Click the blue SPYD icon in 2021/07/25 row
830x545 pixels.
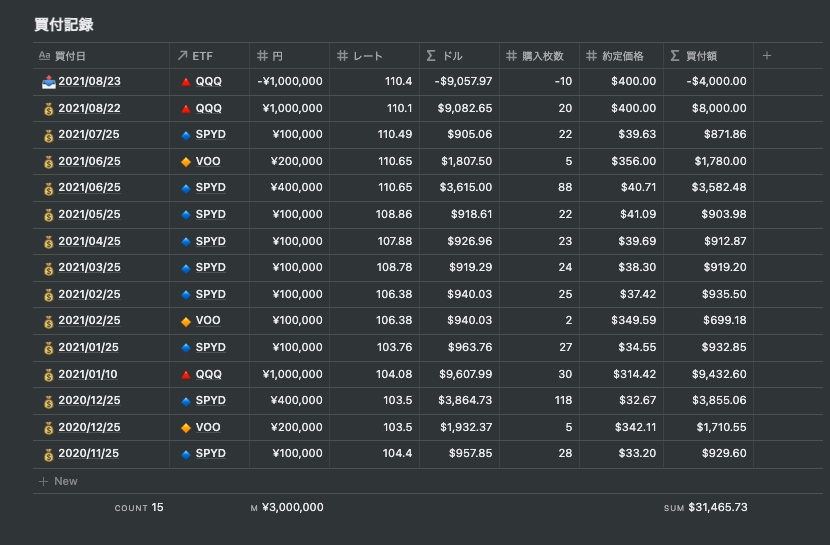click(185, 135)
